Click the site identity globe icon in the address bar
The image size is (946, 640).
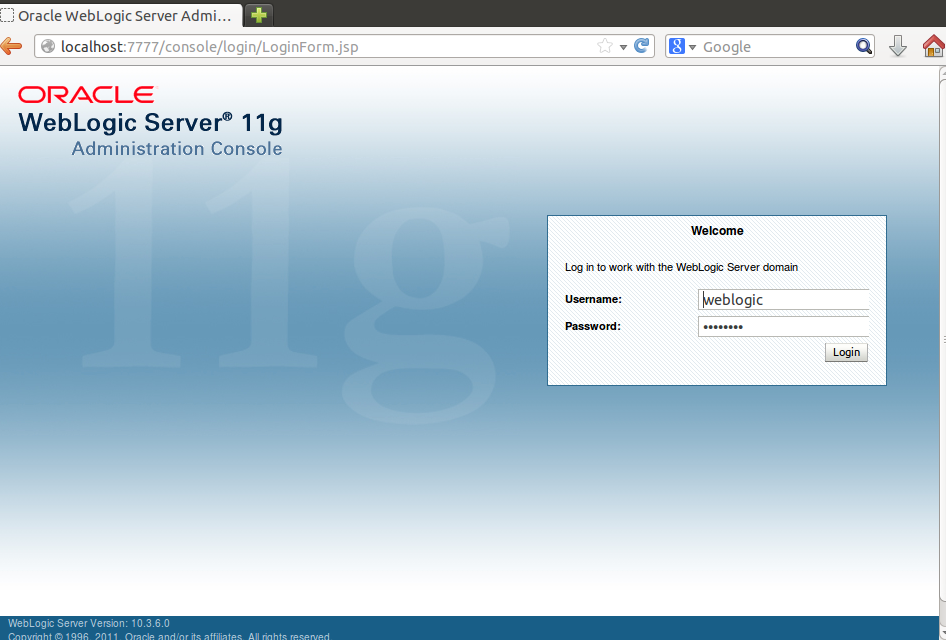coord(48,46)
